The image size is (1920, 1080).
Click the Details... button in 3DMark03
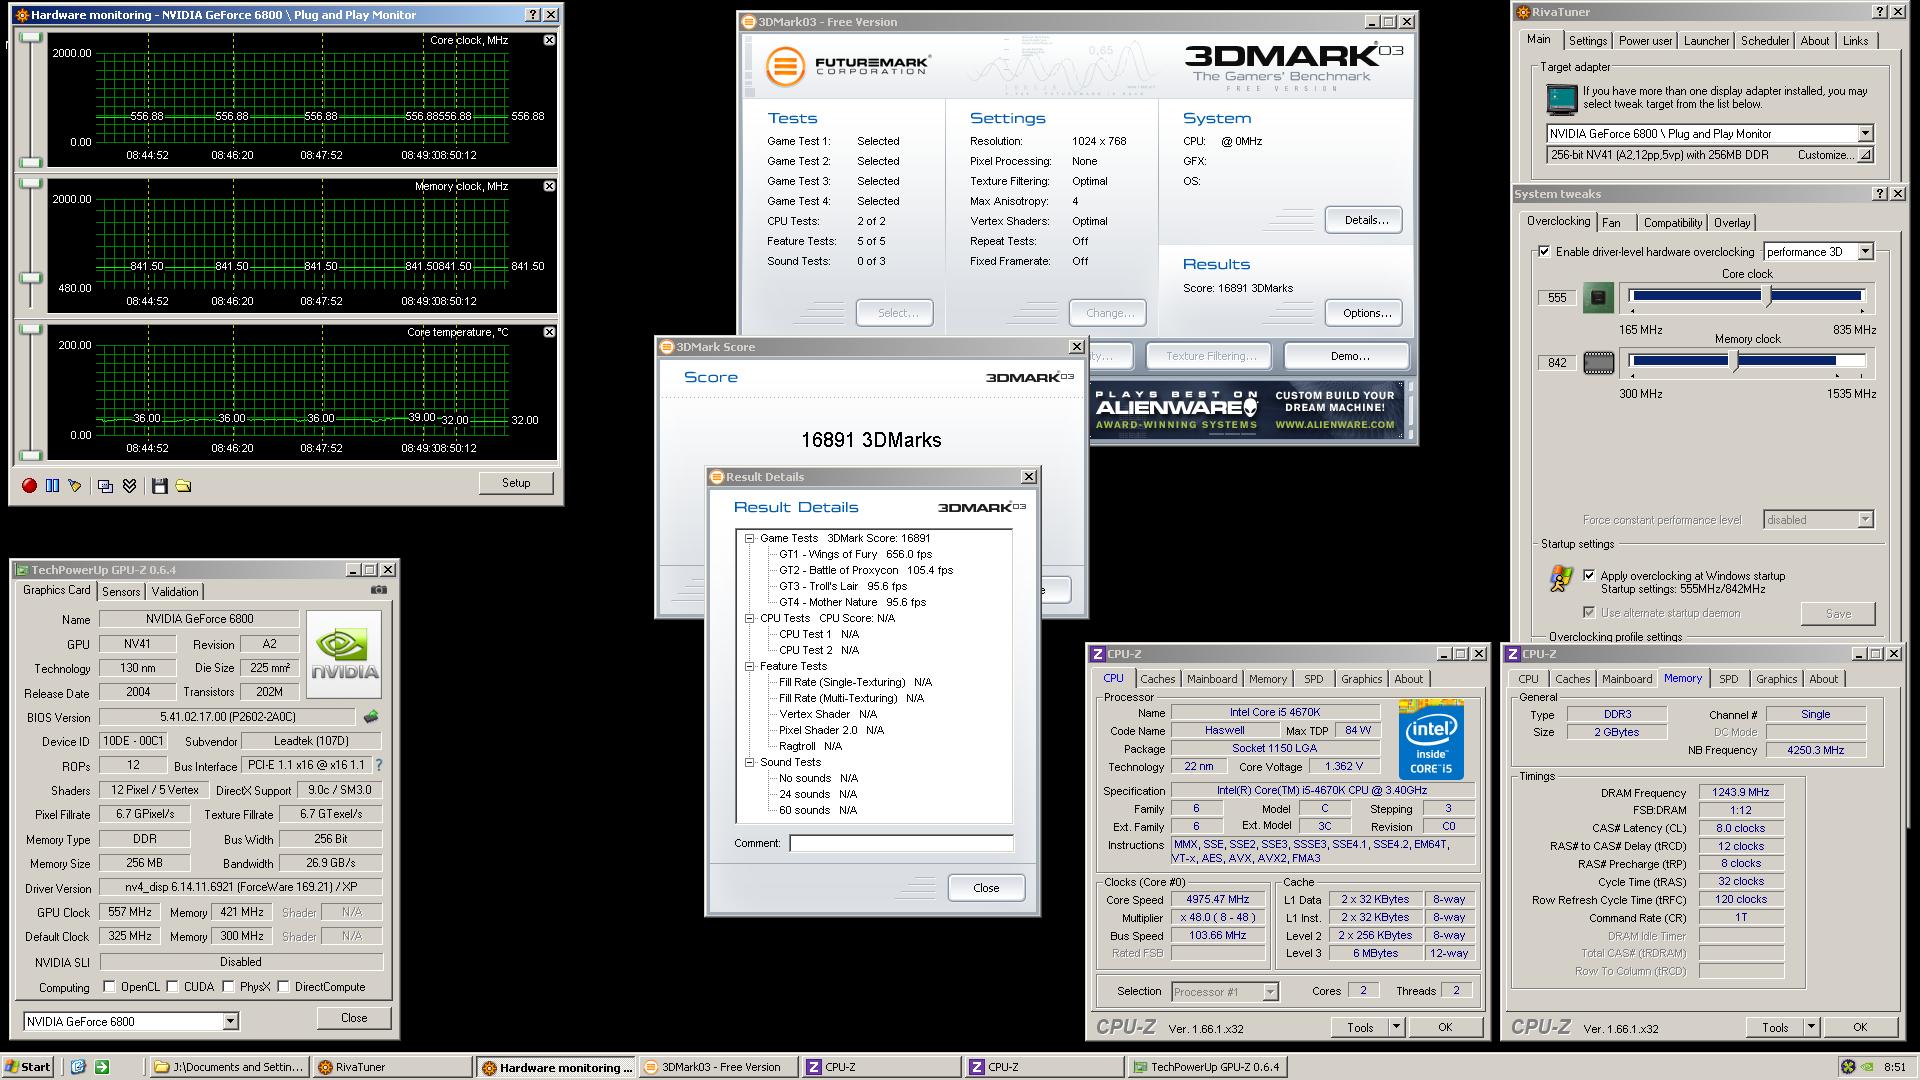1364,220
